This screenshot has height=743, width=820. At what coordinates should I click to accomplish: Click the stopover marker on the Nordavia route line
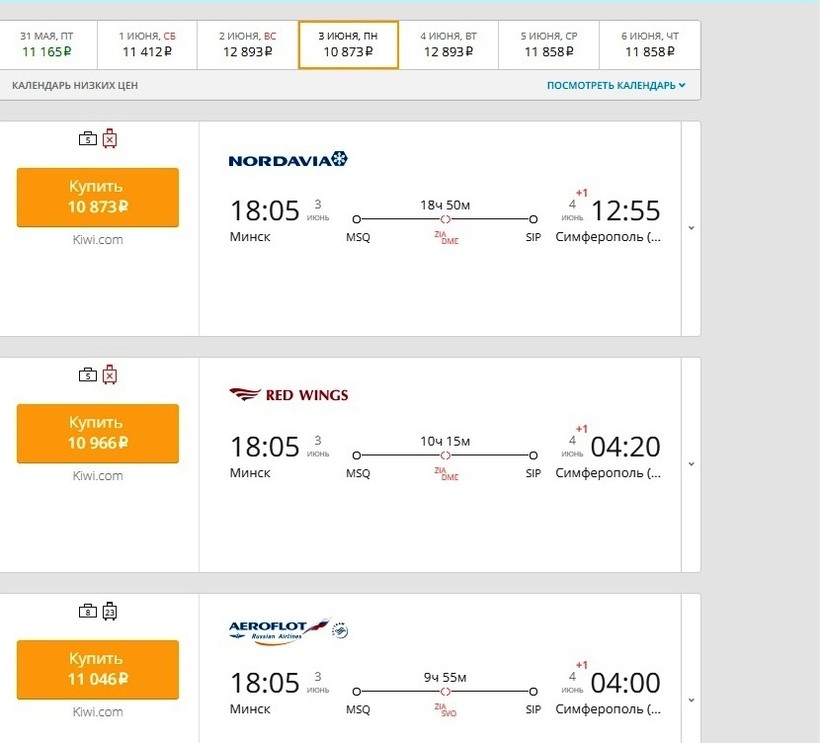446,219
